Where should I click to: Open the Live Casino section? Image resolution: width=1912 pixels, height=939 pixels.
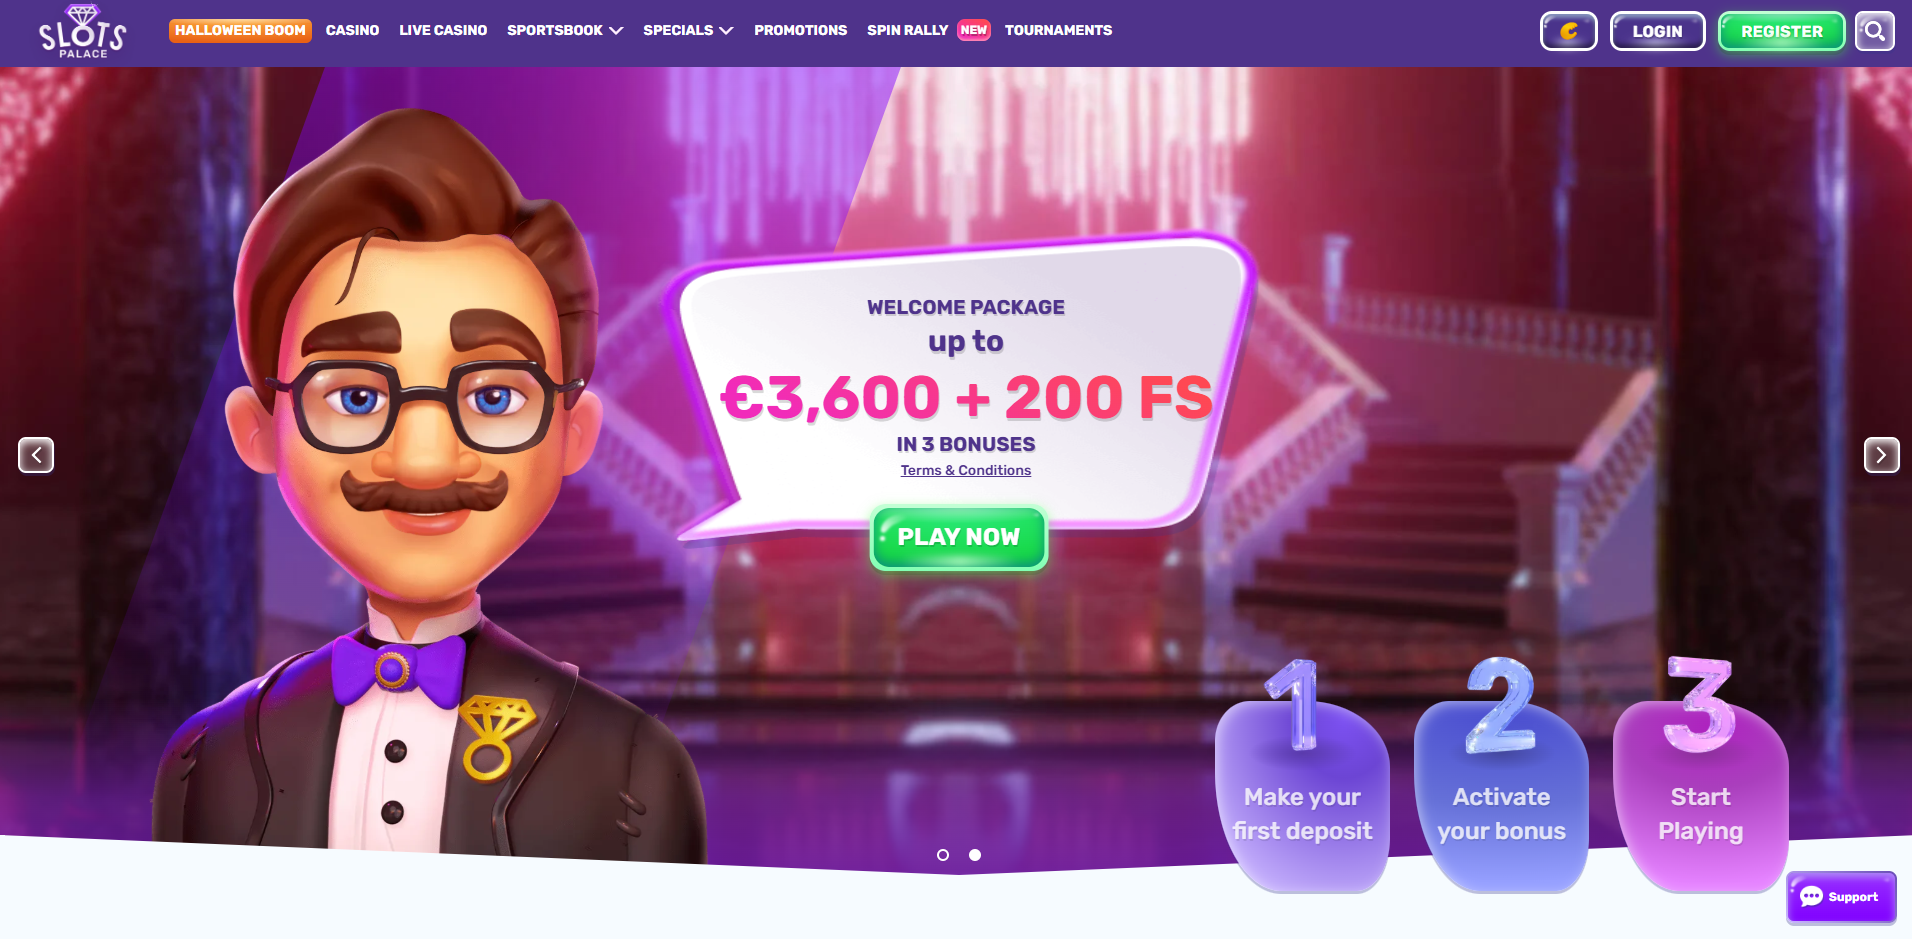tap(443, 30)
